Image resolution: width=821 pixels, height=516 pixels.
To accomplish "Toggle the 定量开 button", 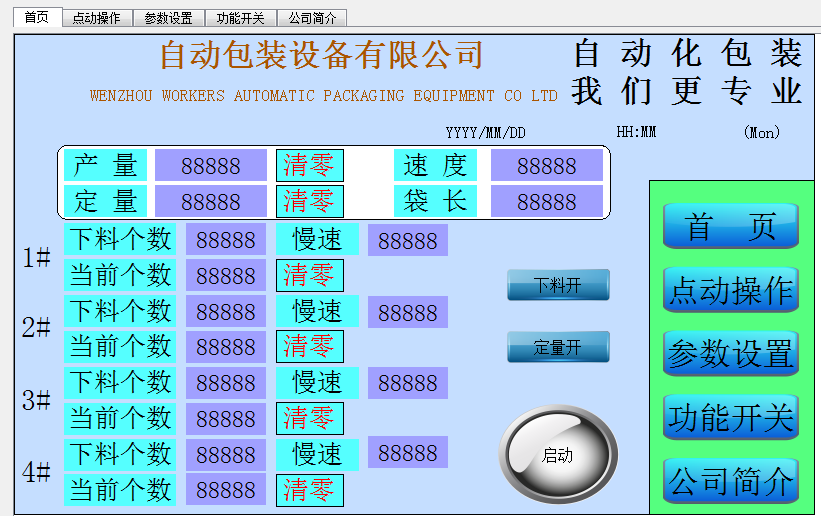I will click(x=558, y=347).
